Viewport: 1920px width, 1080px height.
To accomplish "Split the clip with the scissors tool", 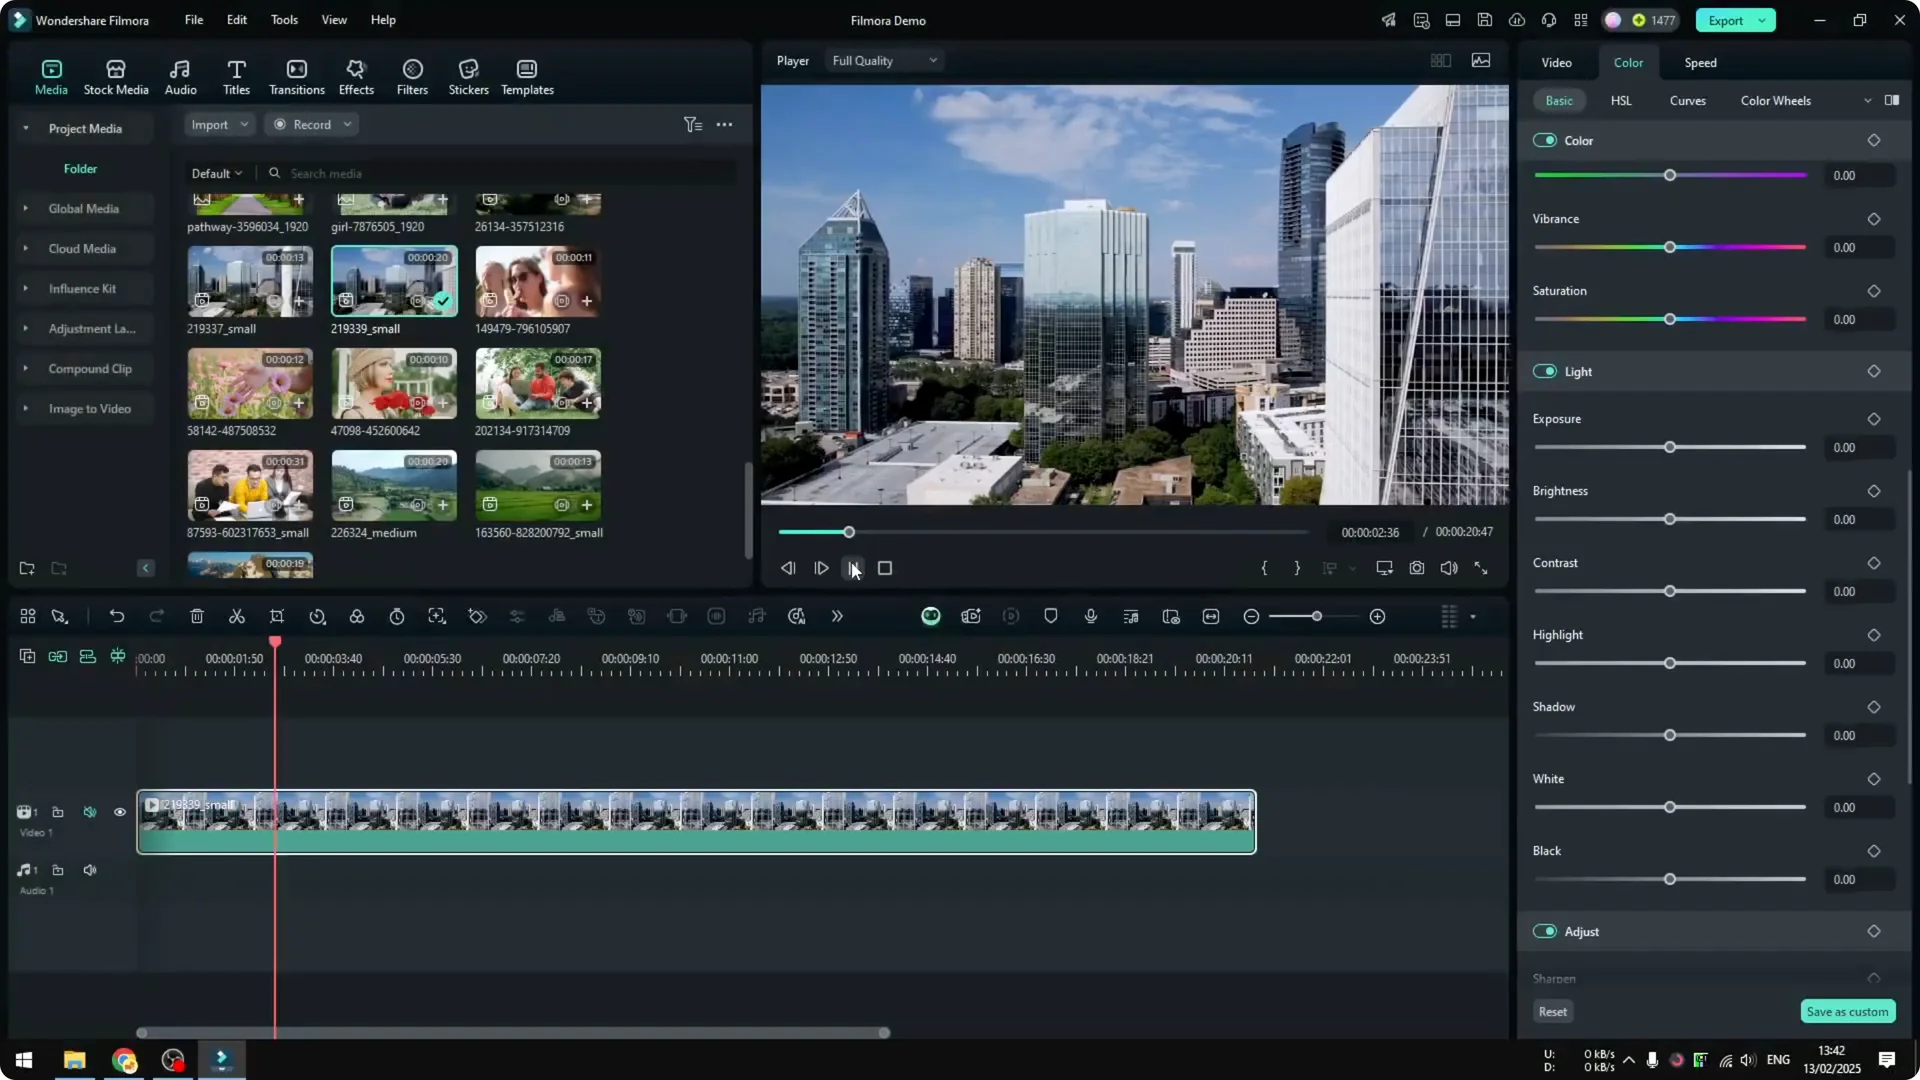I will [237, 616].
